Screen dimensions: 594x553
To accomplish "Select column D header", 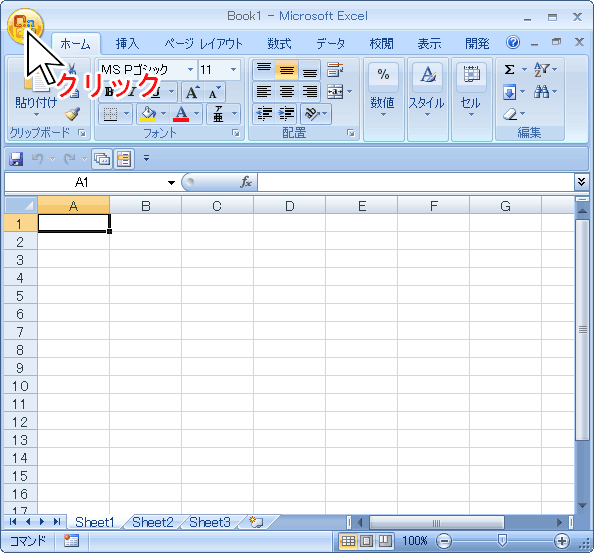I will pos(289,206).
